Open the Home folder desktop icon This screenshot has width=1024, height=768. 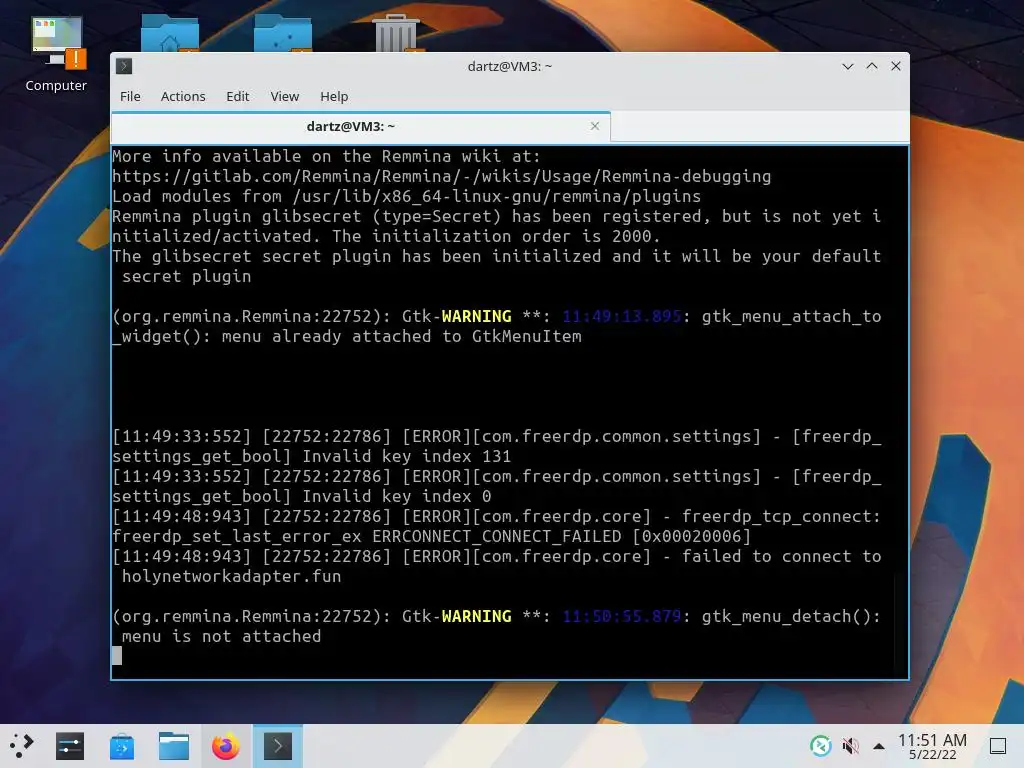(x=170, y=33)
